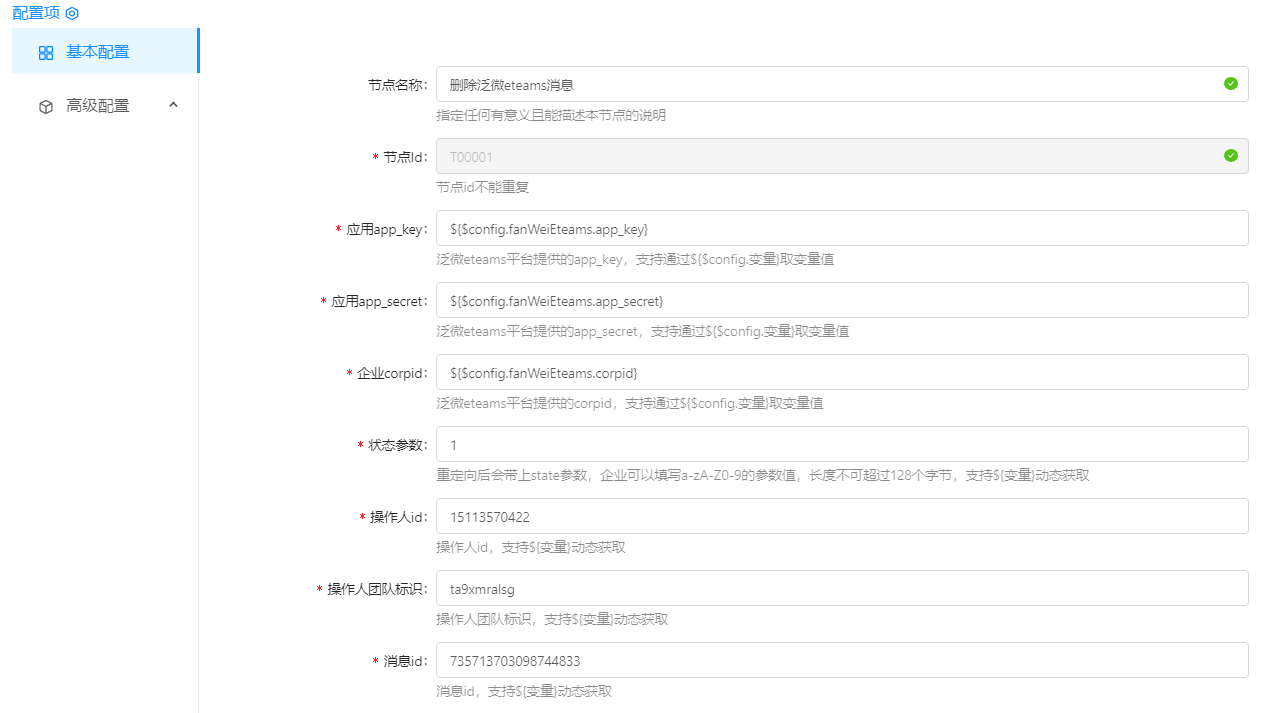
Task: Open the 基本配置 menu tab
Action: click(98, 52)
